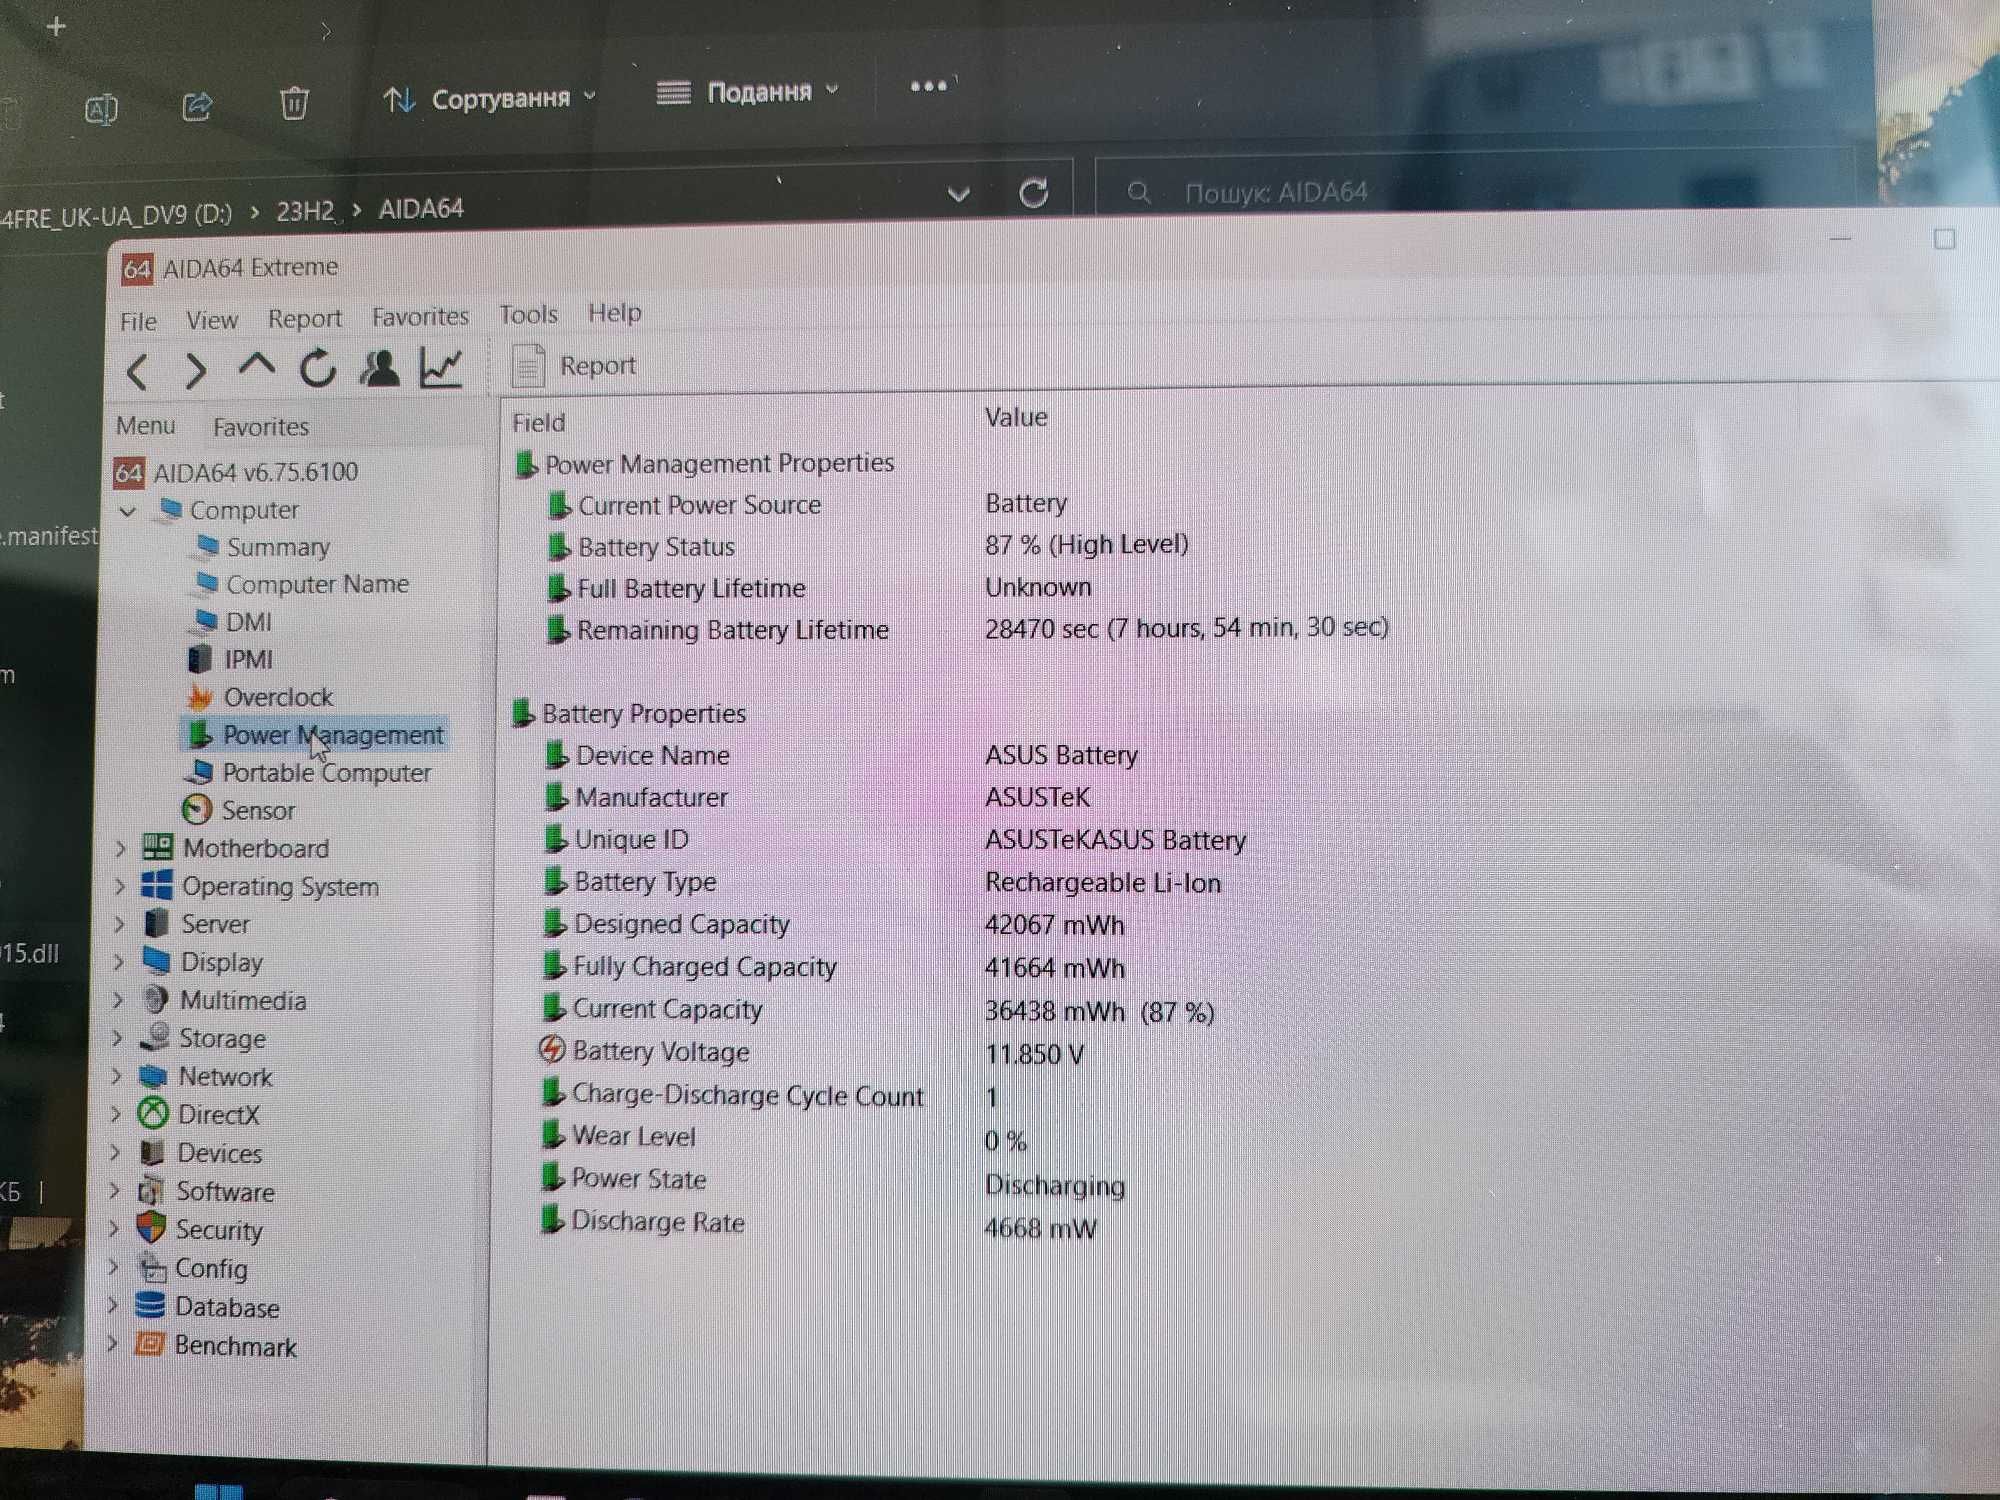Expand the Network node

coord(116,1077)
